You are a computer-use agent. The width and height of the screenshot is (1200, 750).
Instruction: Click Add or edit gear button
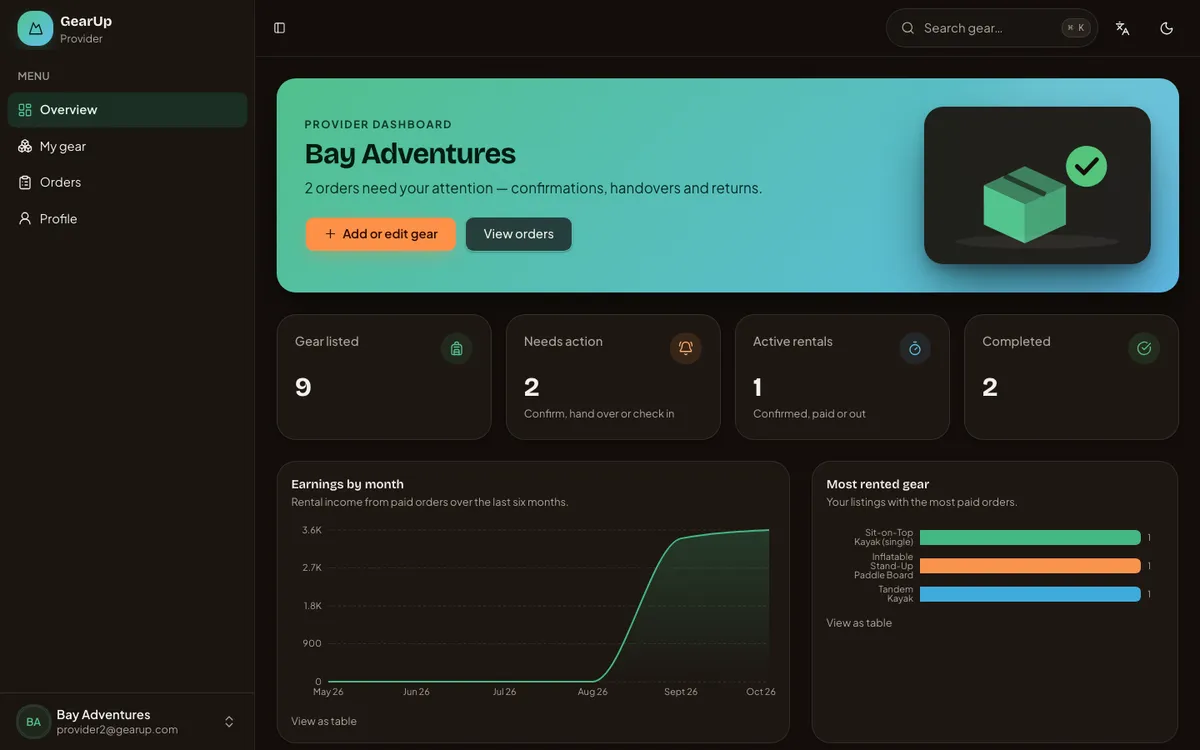coord(381,234)
